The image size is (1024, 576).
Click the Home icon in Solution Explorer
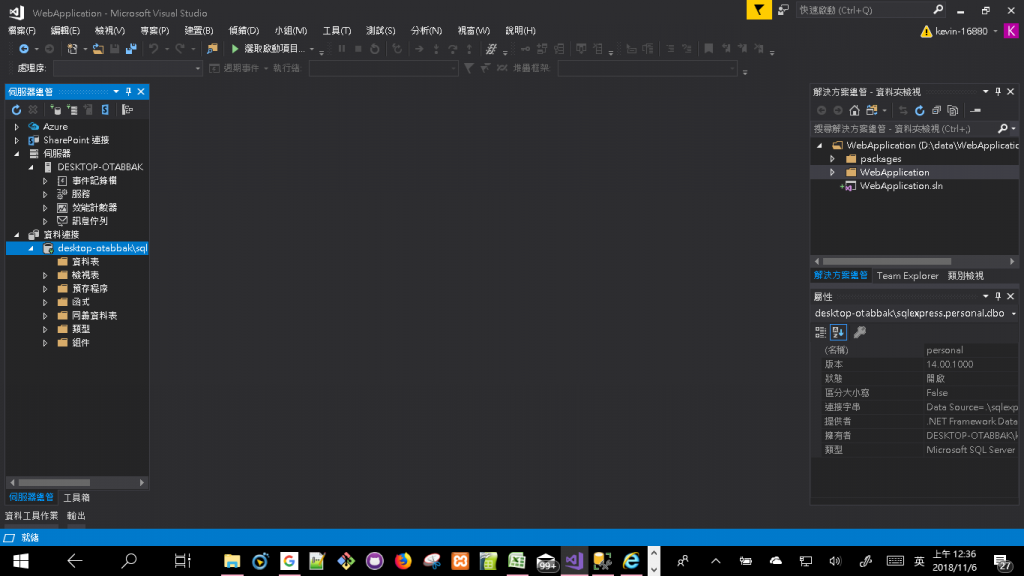click(854, 110)
